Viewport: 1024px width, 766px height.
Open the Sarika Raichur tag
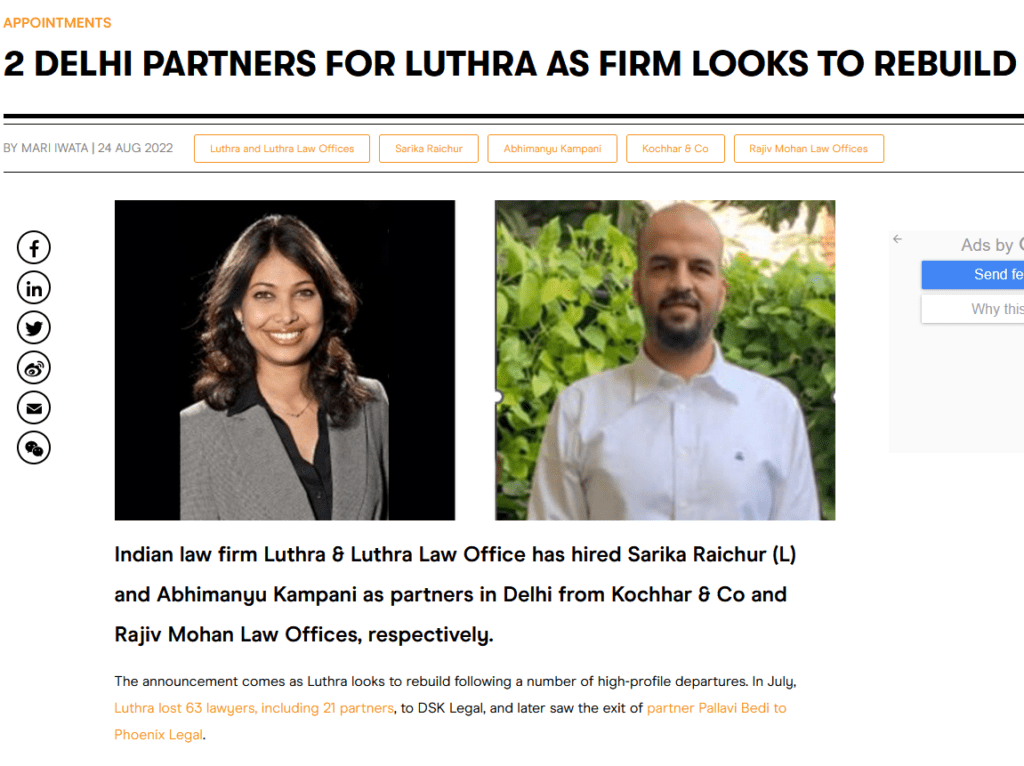428,148
